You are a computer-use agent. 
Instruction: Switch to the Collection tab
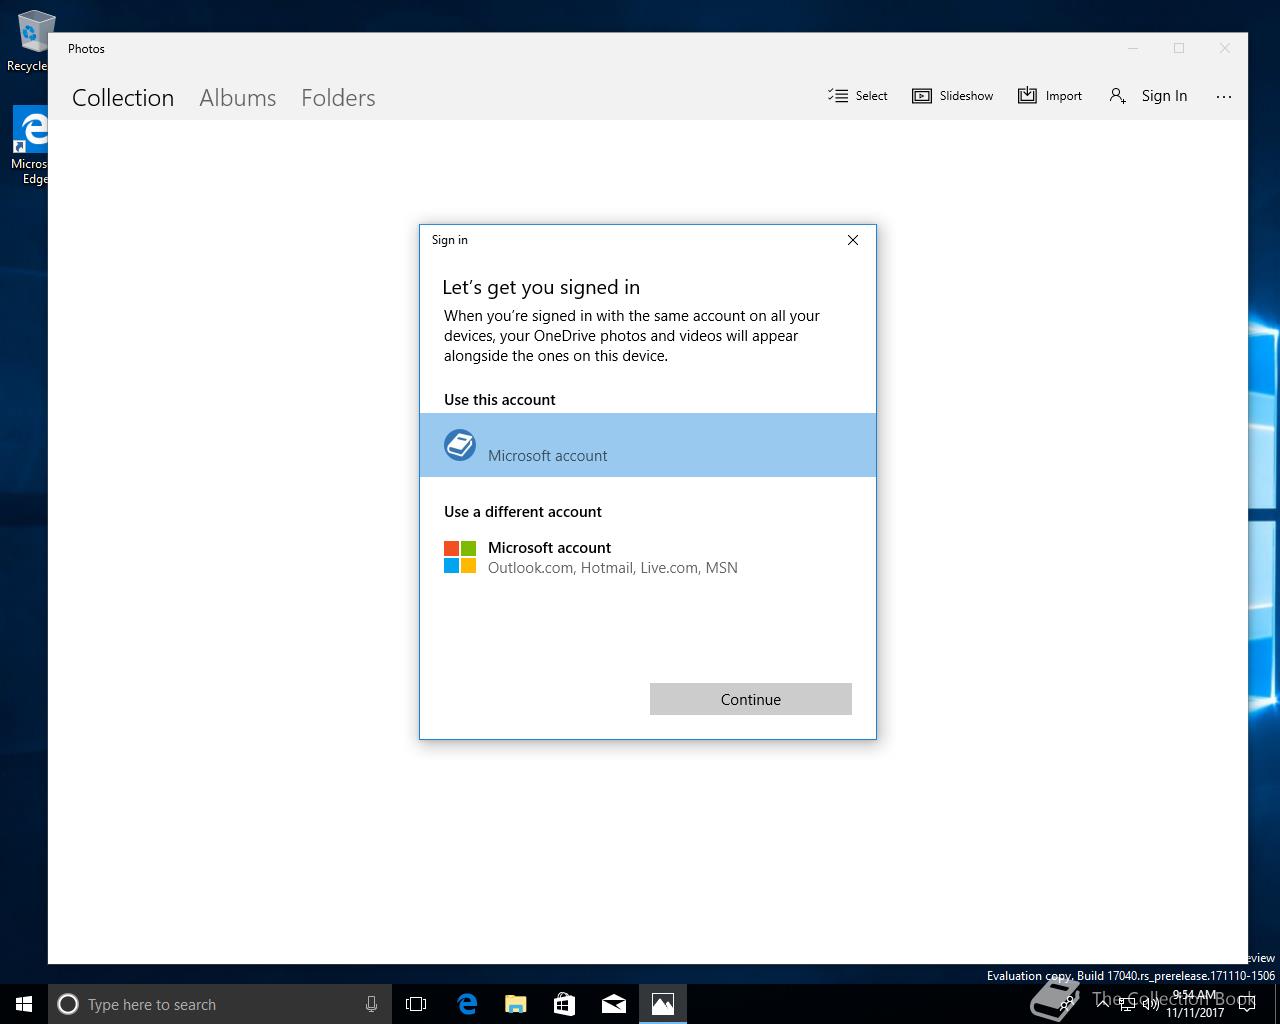pos(123,97)
